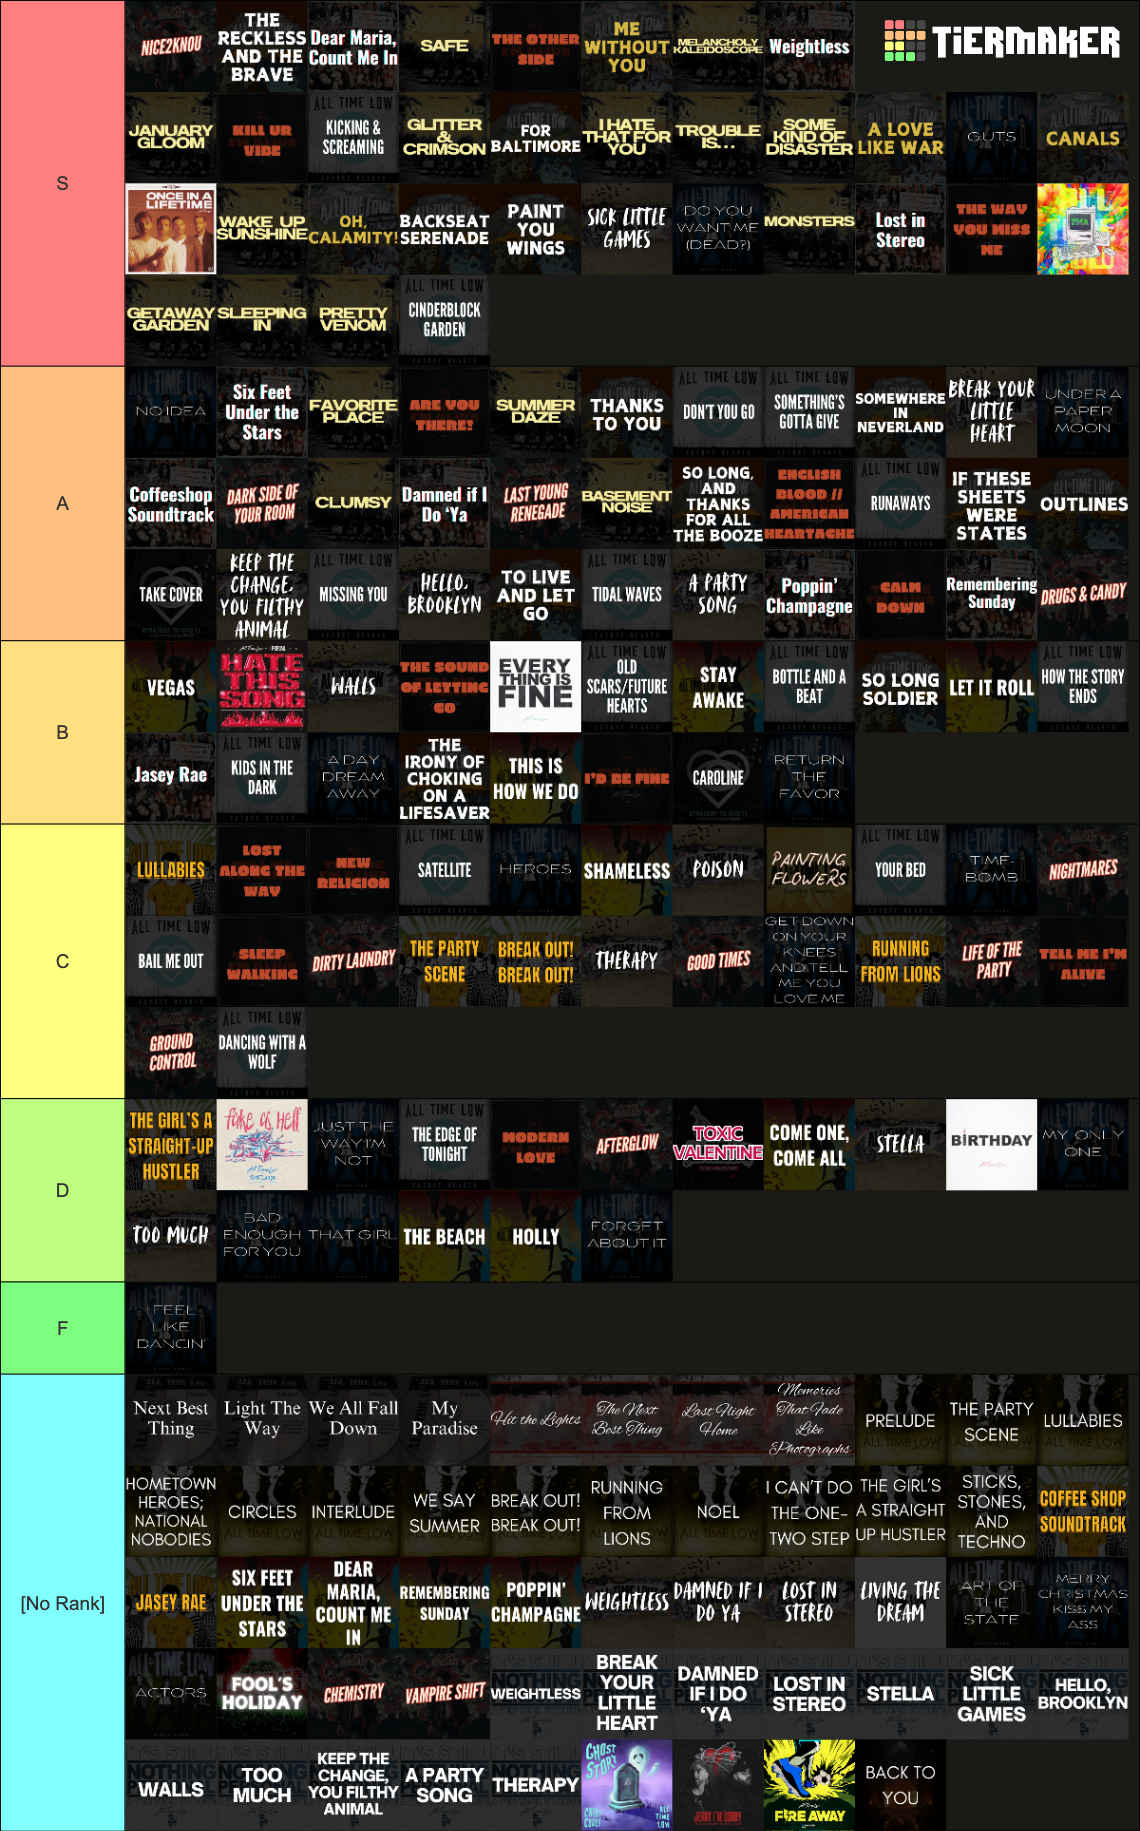Click the Once in a Lifetime cover
The height and width of the screenshot is (1831, 1140).
171,228
